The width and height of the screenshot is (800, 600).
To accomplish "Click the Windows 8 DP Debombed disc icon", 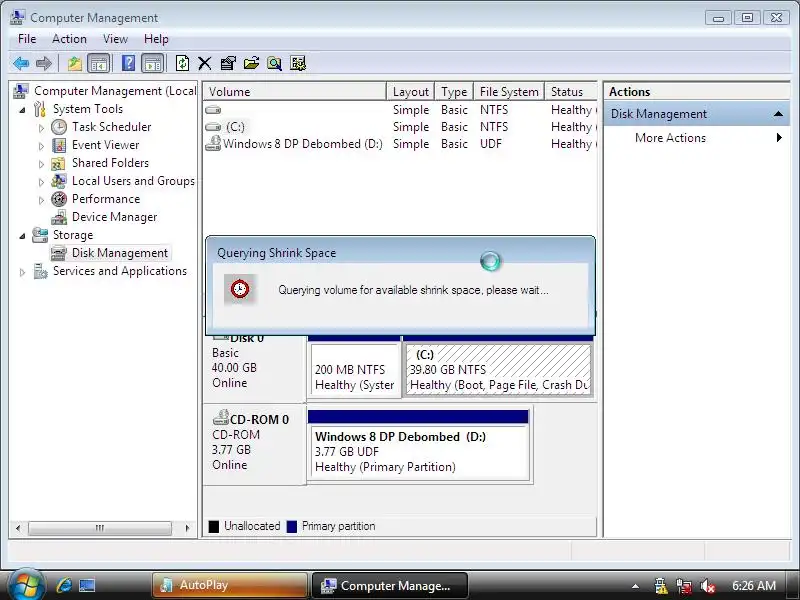I will 213,143.
